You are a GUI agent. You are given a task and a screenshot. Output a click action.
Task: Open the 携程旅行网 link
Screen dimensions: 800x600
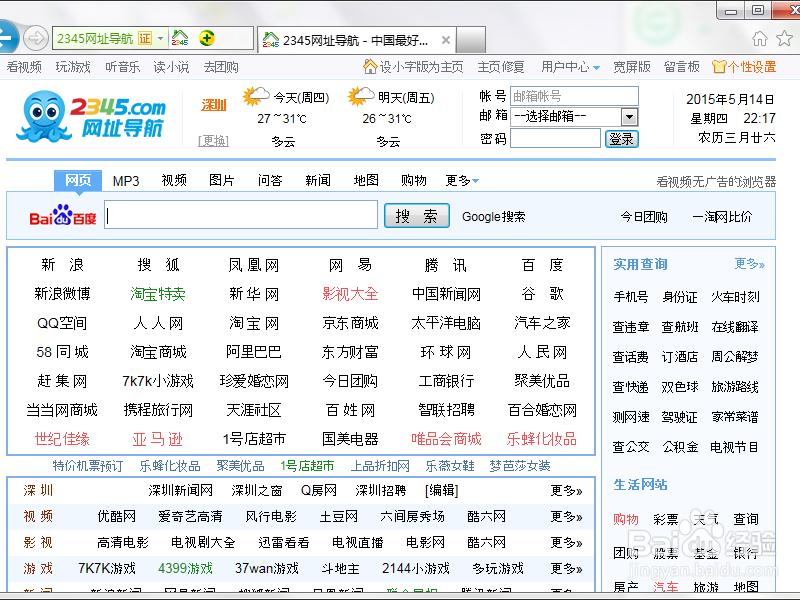[158, 410]
